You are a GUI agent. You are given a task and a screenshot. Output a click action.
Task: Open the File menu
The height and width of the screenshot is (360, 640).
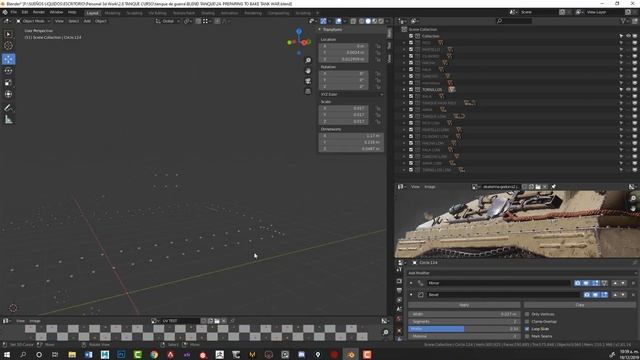click(x=14, y=13)
